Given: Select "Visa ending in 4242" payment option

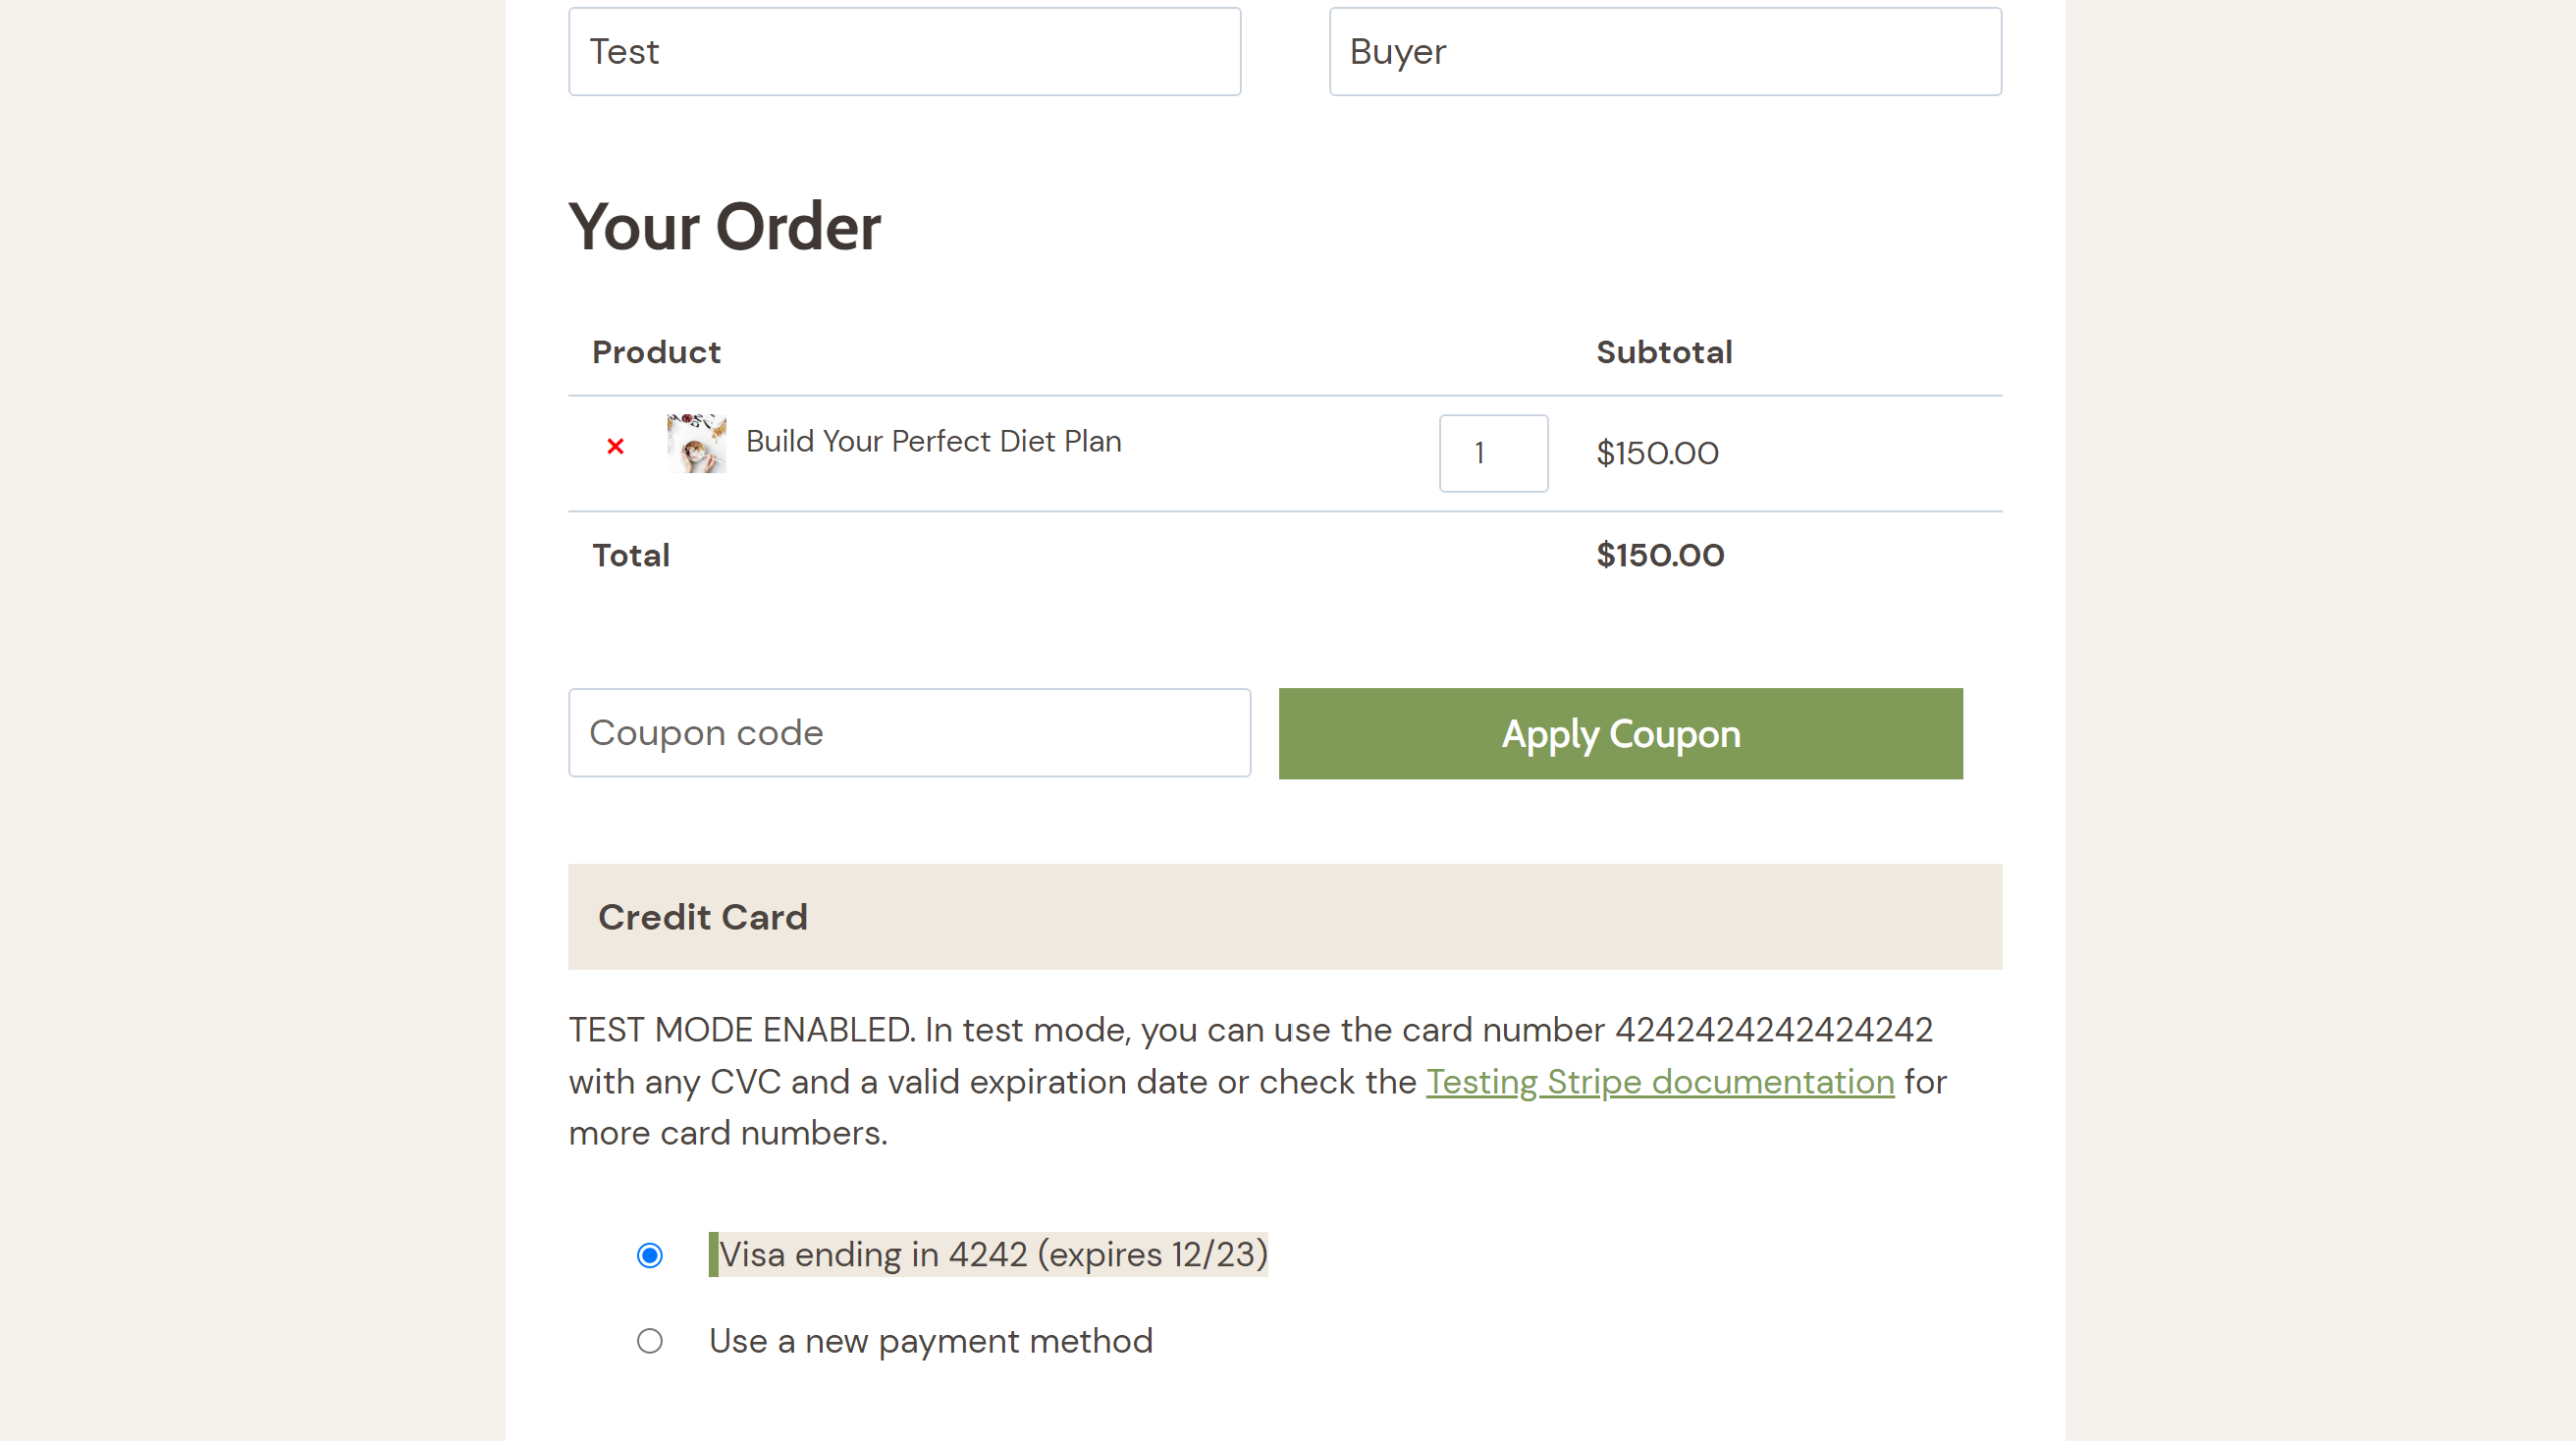Looking at the screenshot, I should [x=650, y=1255].
